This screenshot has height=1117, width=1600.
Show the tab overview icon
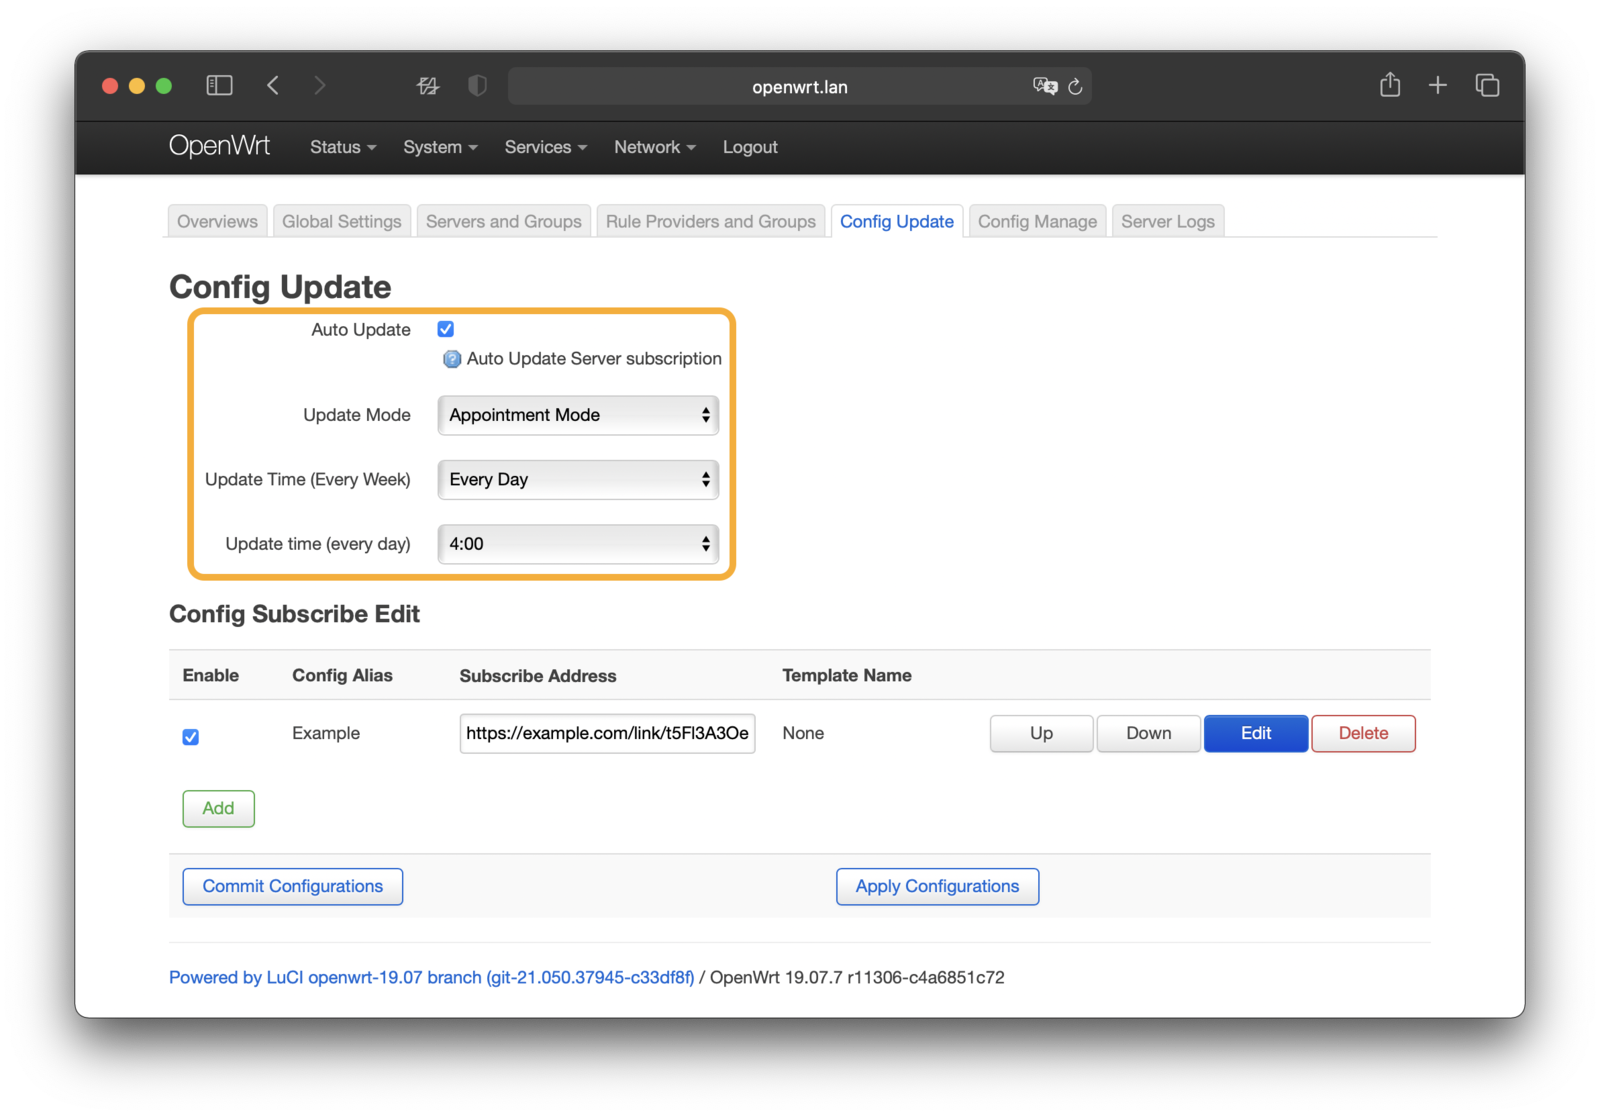1487,86
